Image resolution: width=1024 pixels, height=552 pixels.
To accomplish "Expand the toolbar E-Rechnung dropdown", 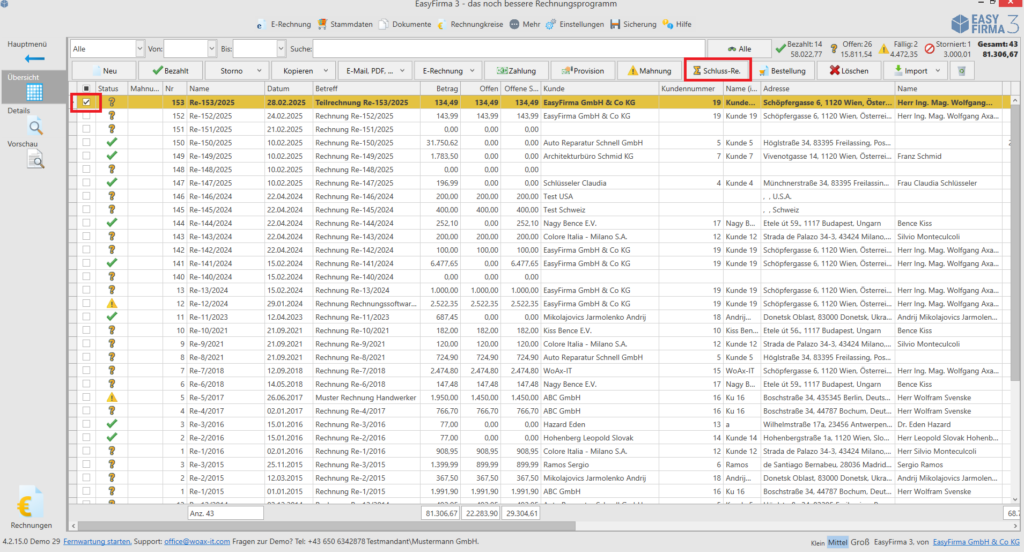I will tap(472, 71).
